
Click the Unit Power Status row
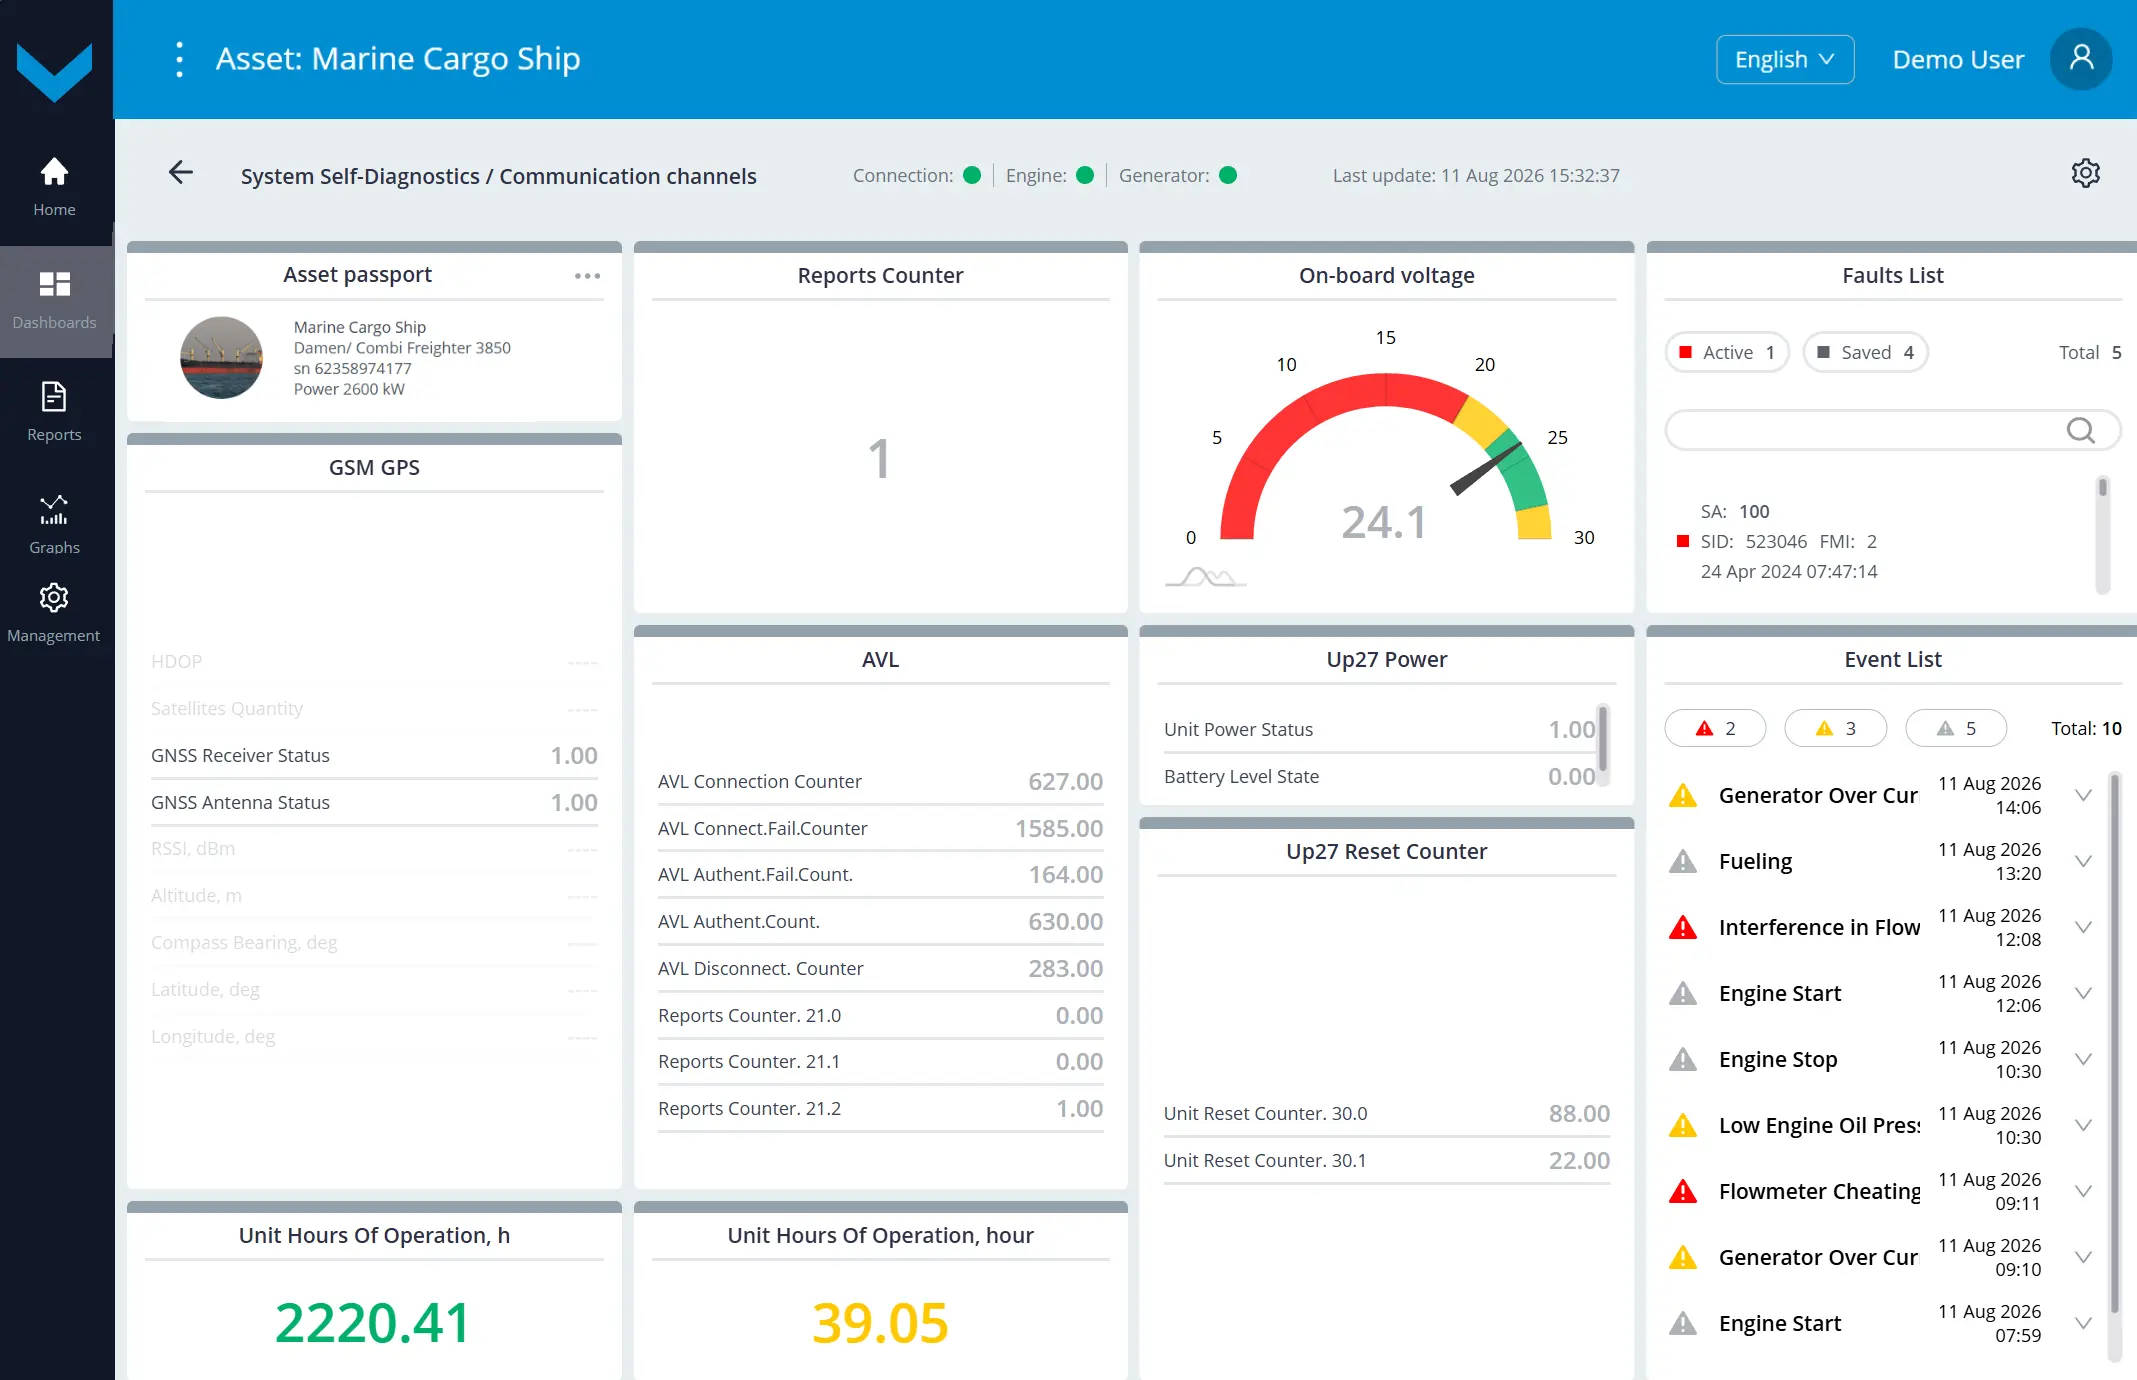point(1379,730)
